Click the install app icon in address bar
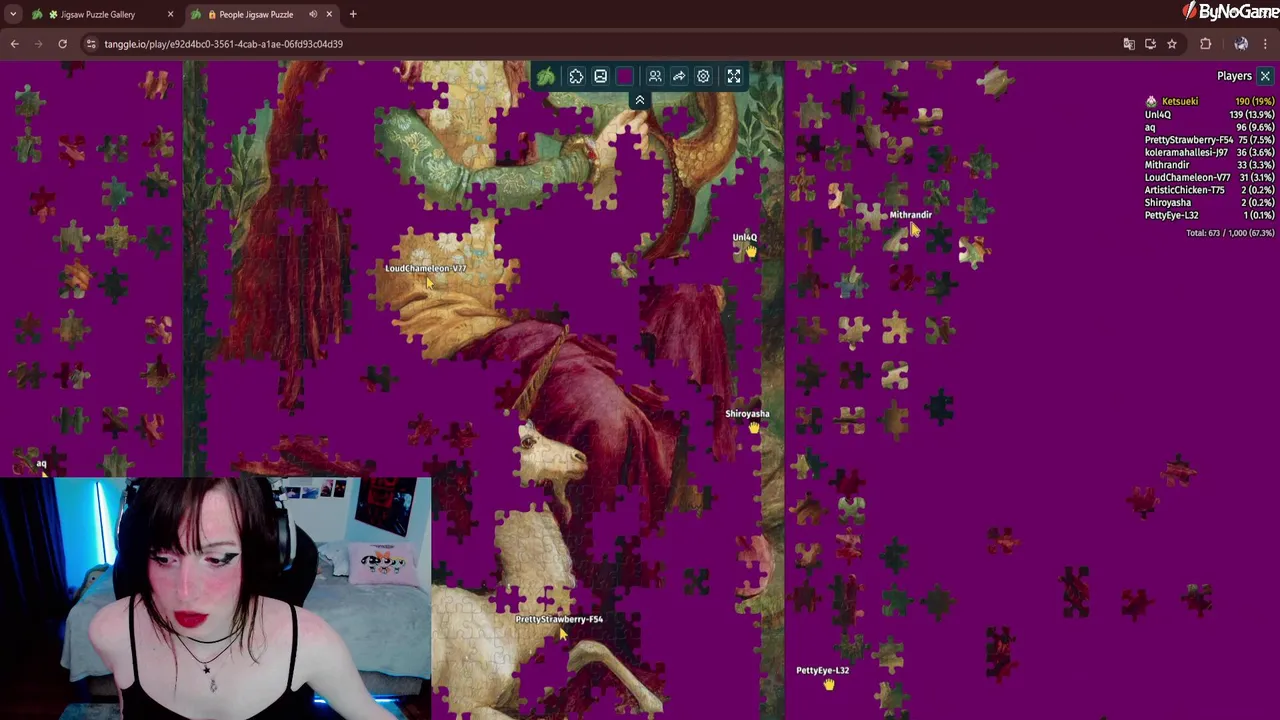1280x720 pixels. [x=1150, y=44]
